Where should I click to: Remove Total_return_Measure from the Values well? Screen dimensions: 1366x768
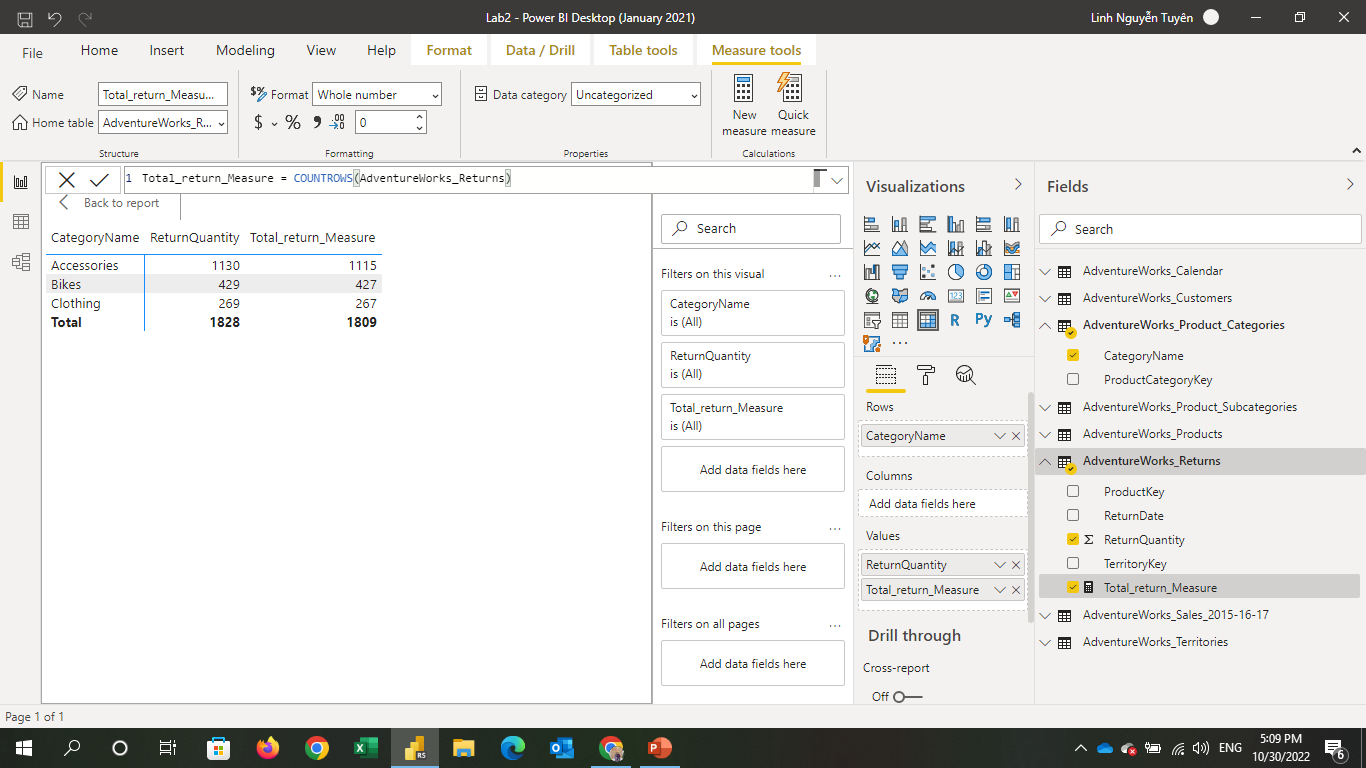tap(1016, 590)
